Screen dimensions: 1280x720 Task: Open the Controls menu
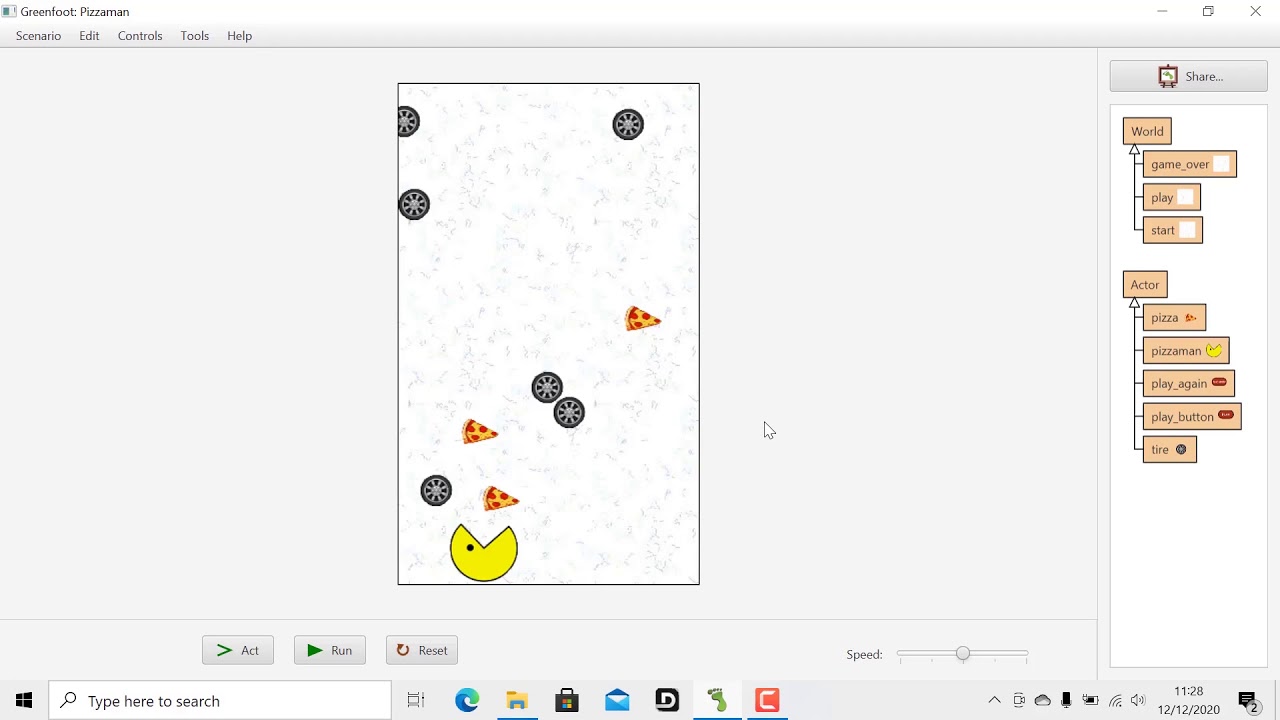coord(140,36)
